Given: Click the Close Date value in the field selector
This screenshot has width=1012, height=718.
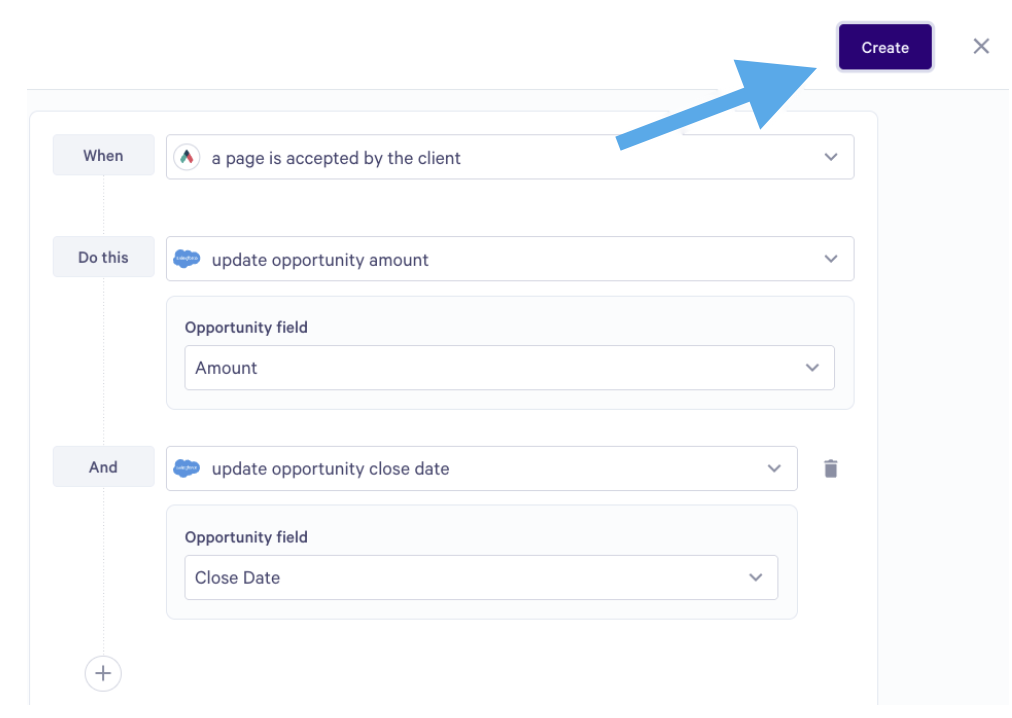Looking at the screenshot, I should tap(238, 578).
